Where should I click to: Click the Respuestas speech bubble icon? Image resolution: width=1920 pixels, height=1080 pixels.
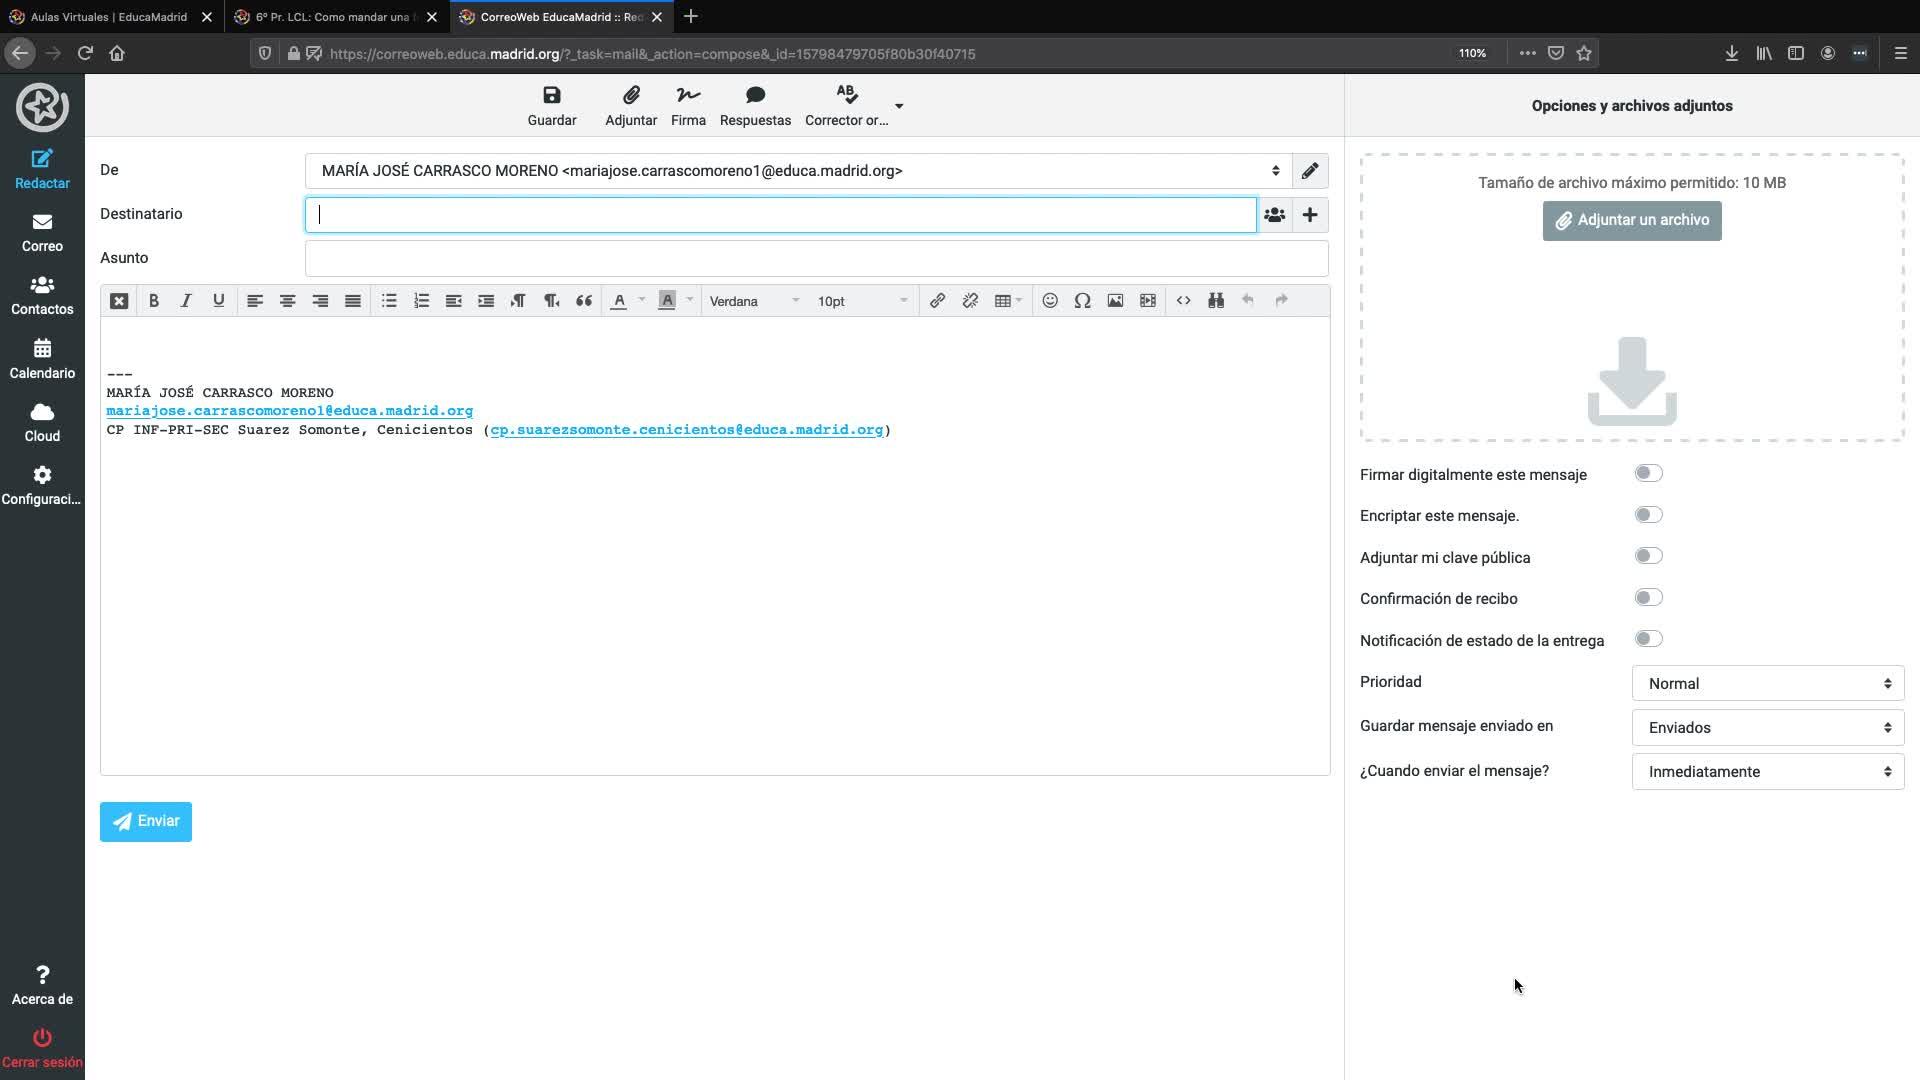pos(755,96)
